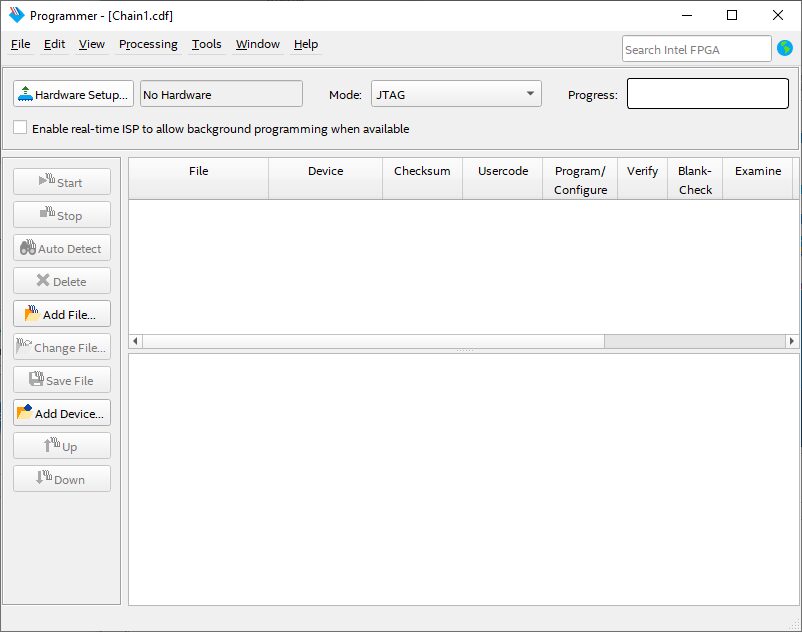This screenshot has width=802, height=632.
Task: Open the Mode dropdown set to JTAG
Action: (x=456, y=94)
